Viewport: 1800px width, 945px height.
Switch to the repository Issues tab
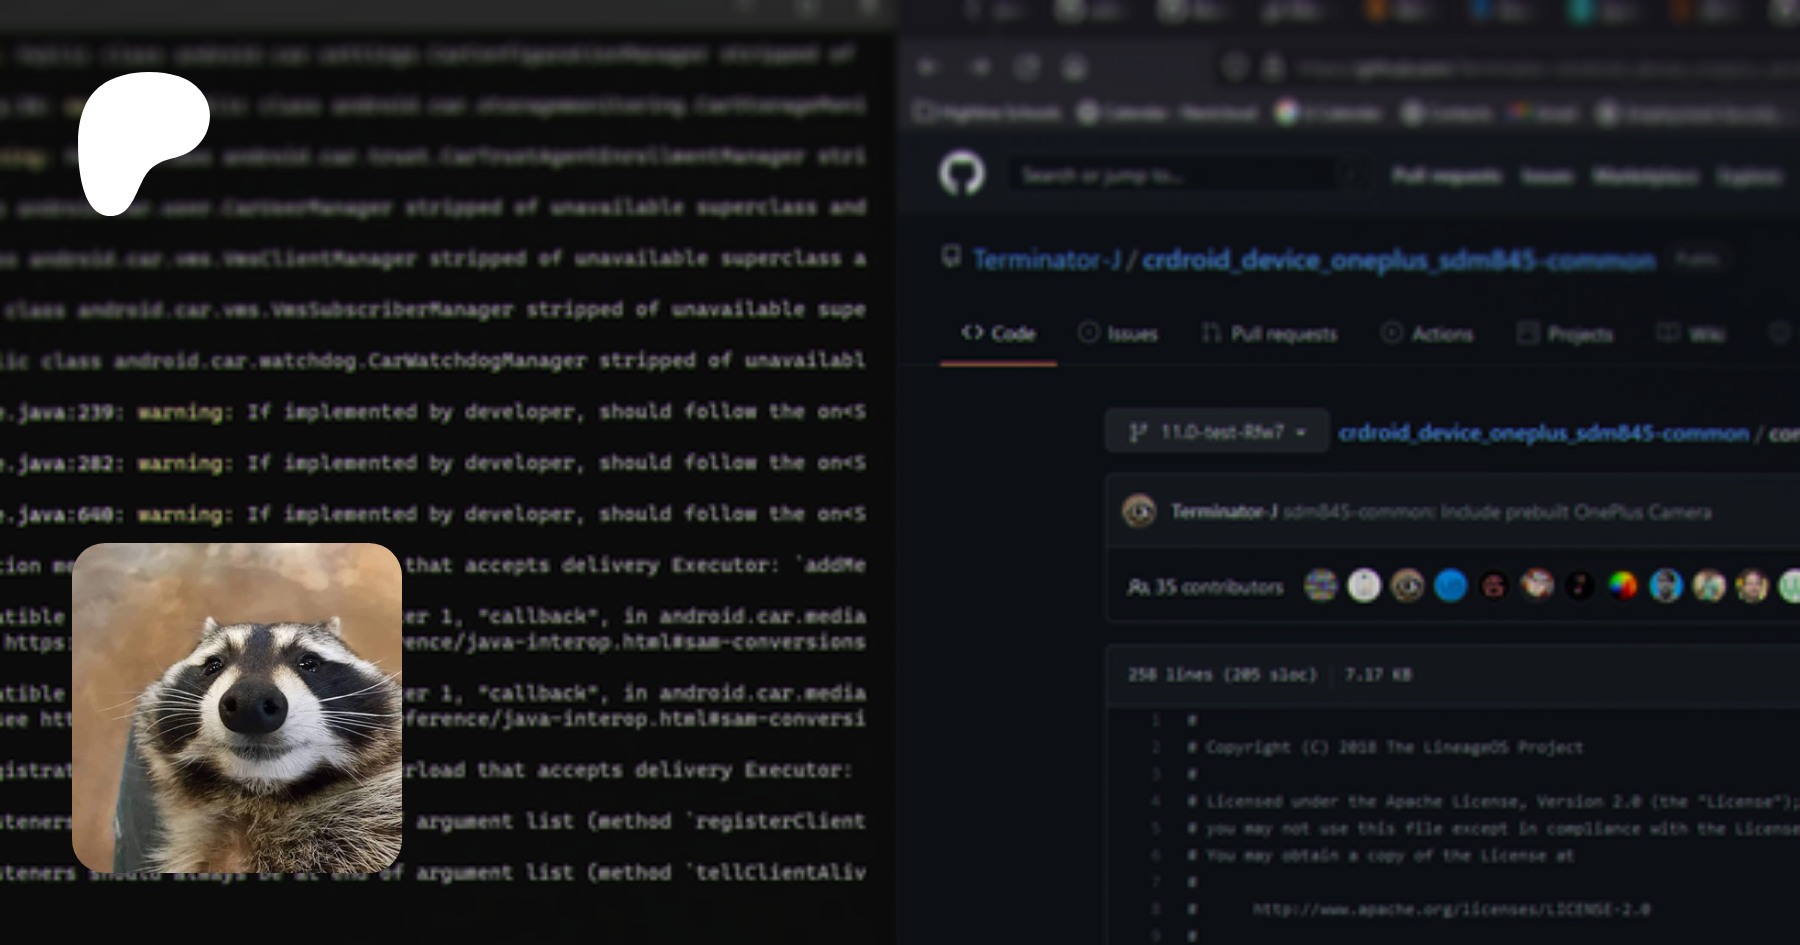(1118, 334)
